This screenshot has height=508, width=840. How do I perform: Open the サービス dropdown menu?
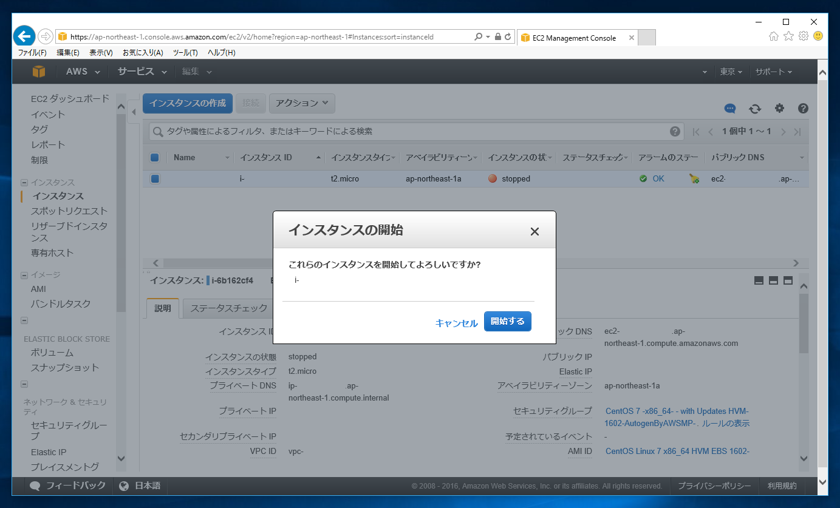[x=142, y=71]
